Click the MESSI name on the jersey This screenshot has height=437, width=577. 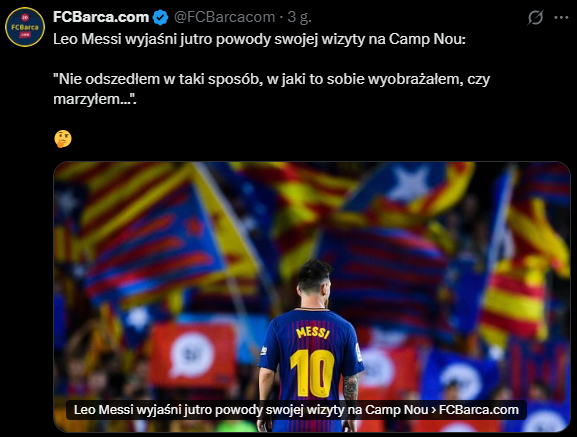point(312,332)
